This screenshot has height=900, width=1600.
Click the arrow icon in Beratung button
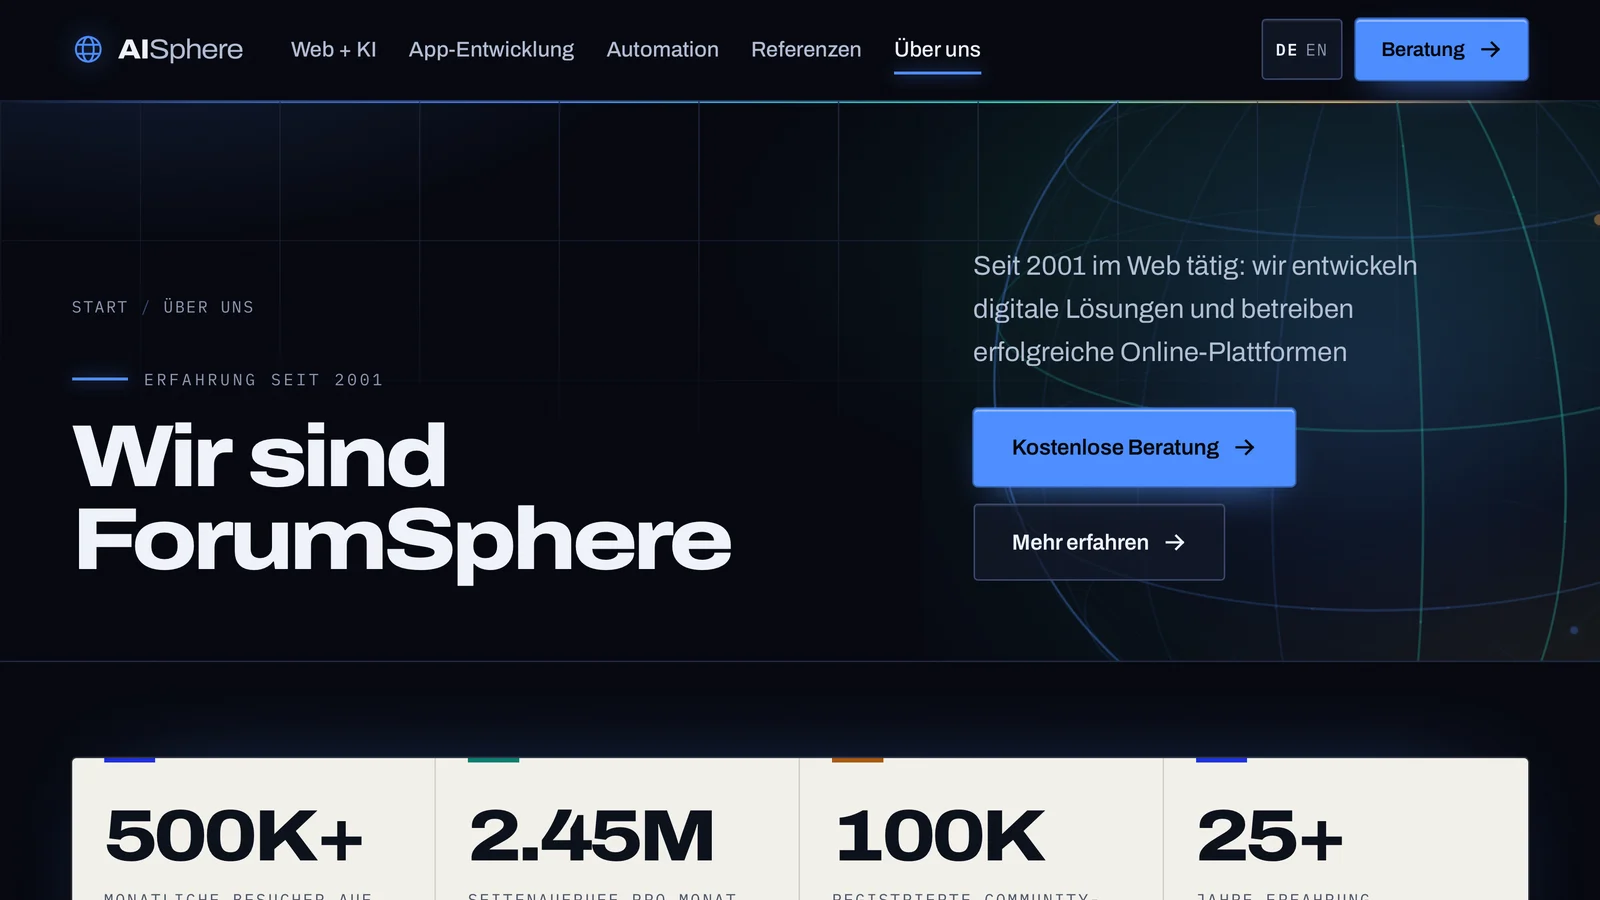(x=1491, y=49)
